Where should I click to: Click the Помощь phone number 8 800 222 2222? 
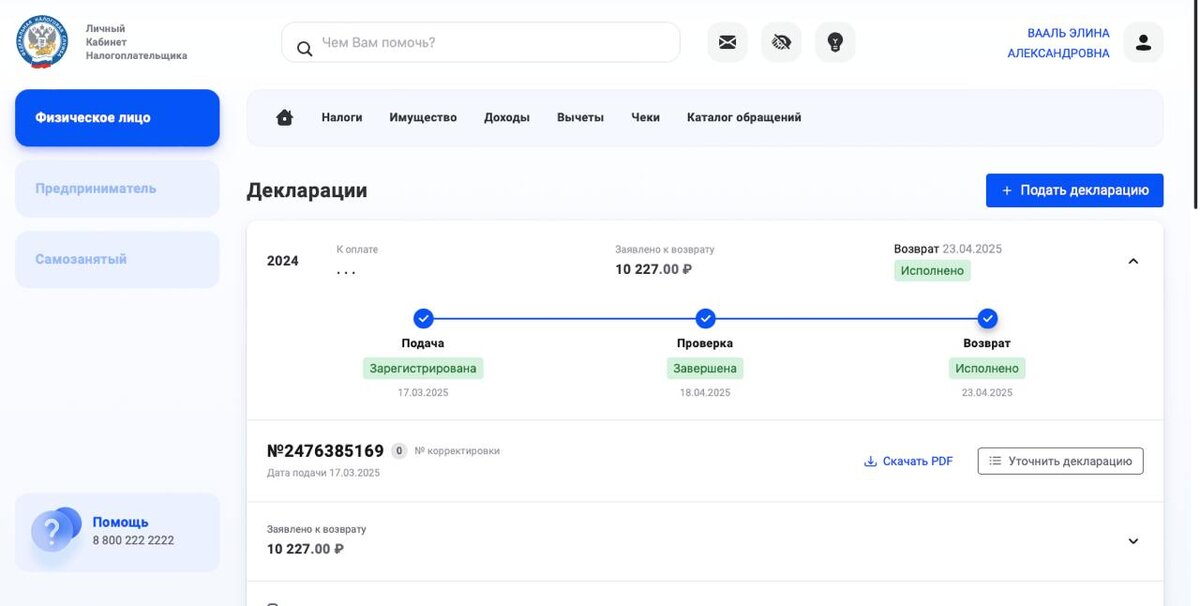coord(133,540)
